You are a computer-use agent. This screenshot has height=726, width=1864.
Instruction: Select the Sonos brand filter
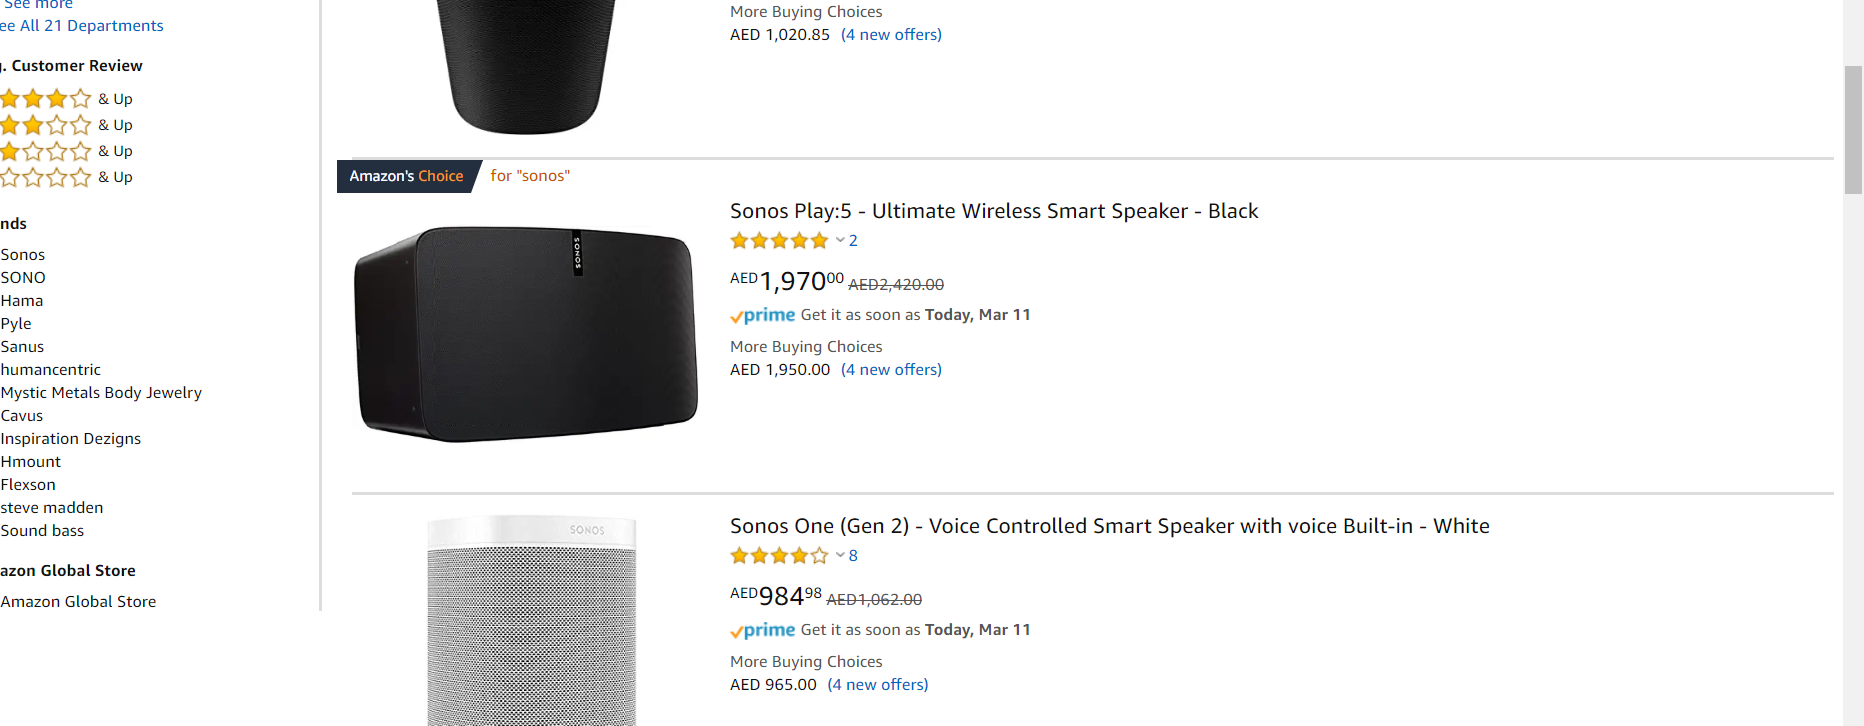23,255
